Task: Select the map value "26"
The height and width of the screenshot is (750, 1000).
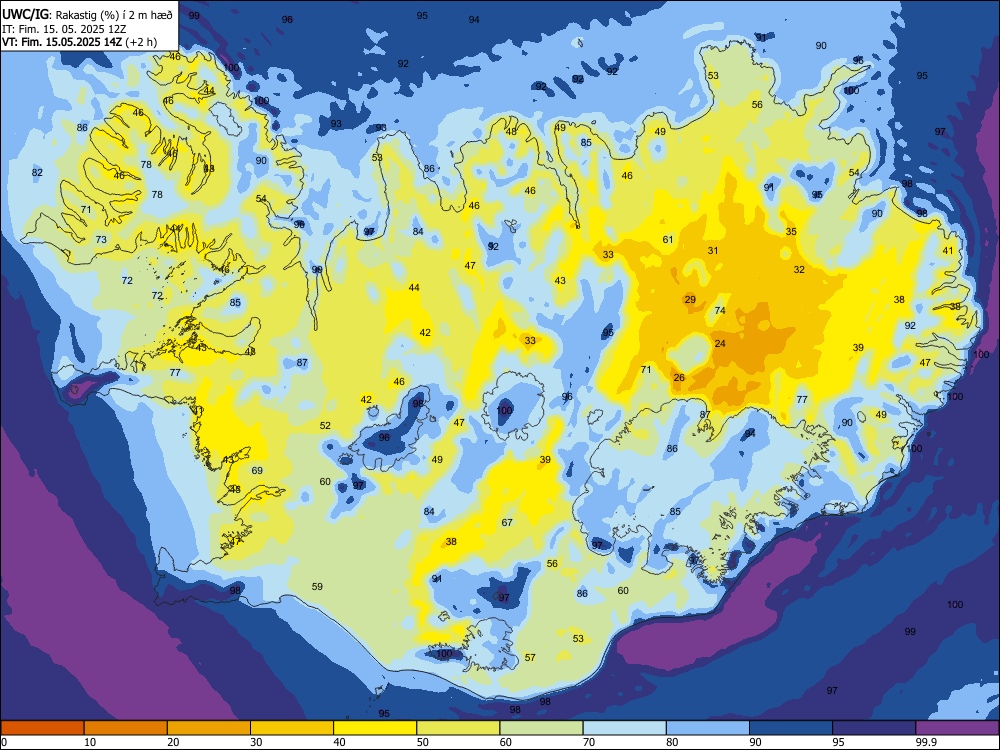Action: (x=679, y=378)
